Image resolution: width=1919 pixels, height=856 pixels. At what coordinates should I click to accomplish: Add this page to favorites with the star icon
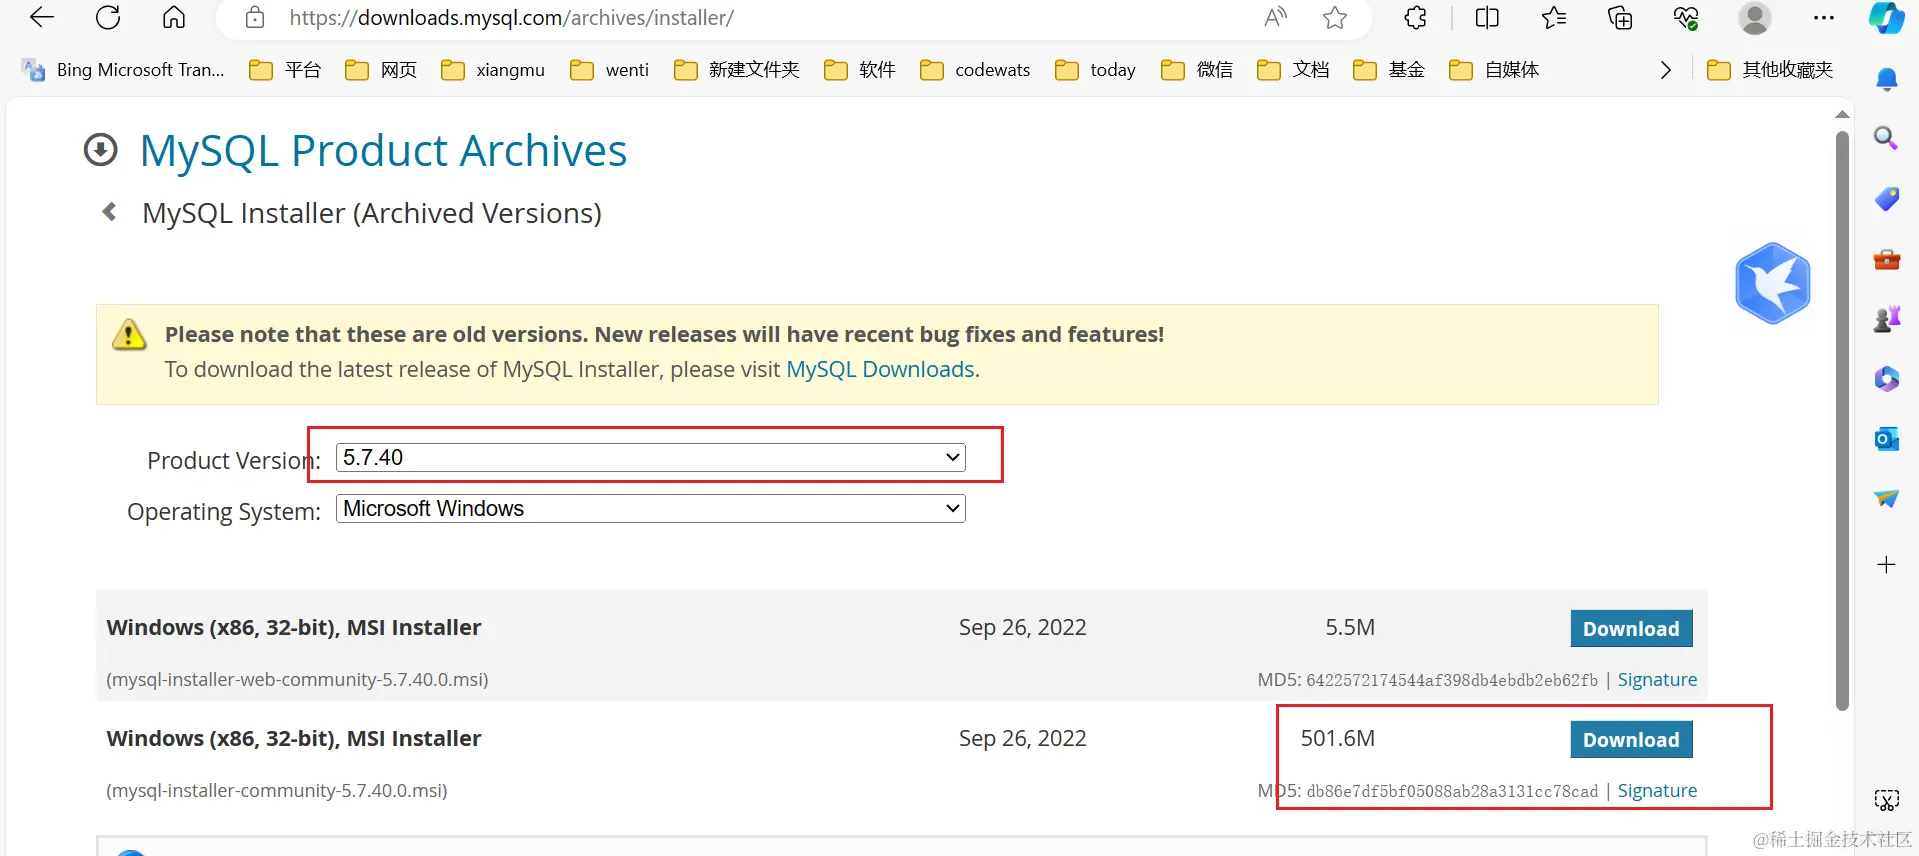point(1335,17)
